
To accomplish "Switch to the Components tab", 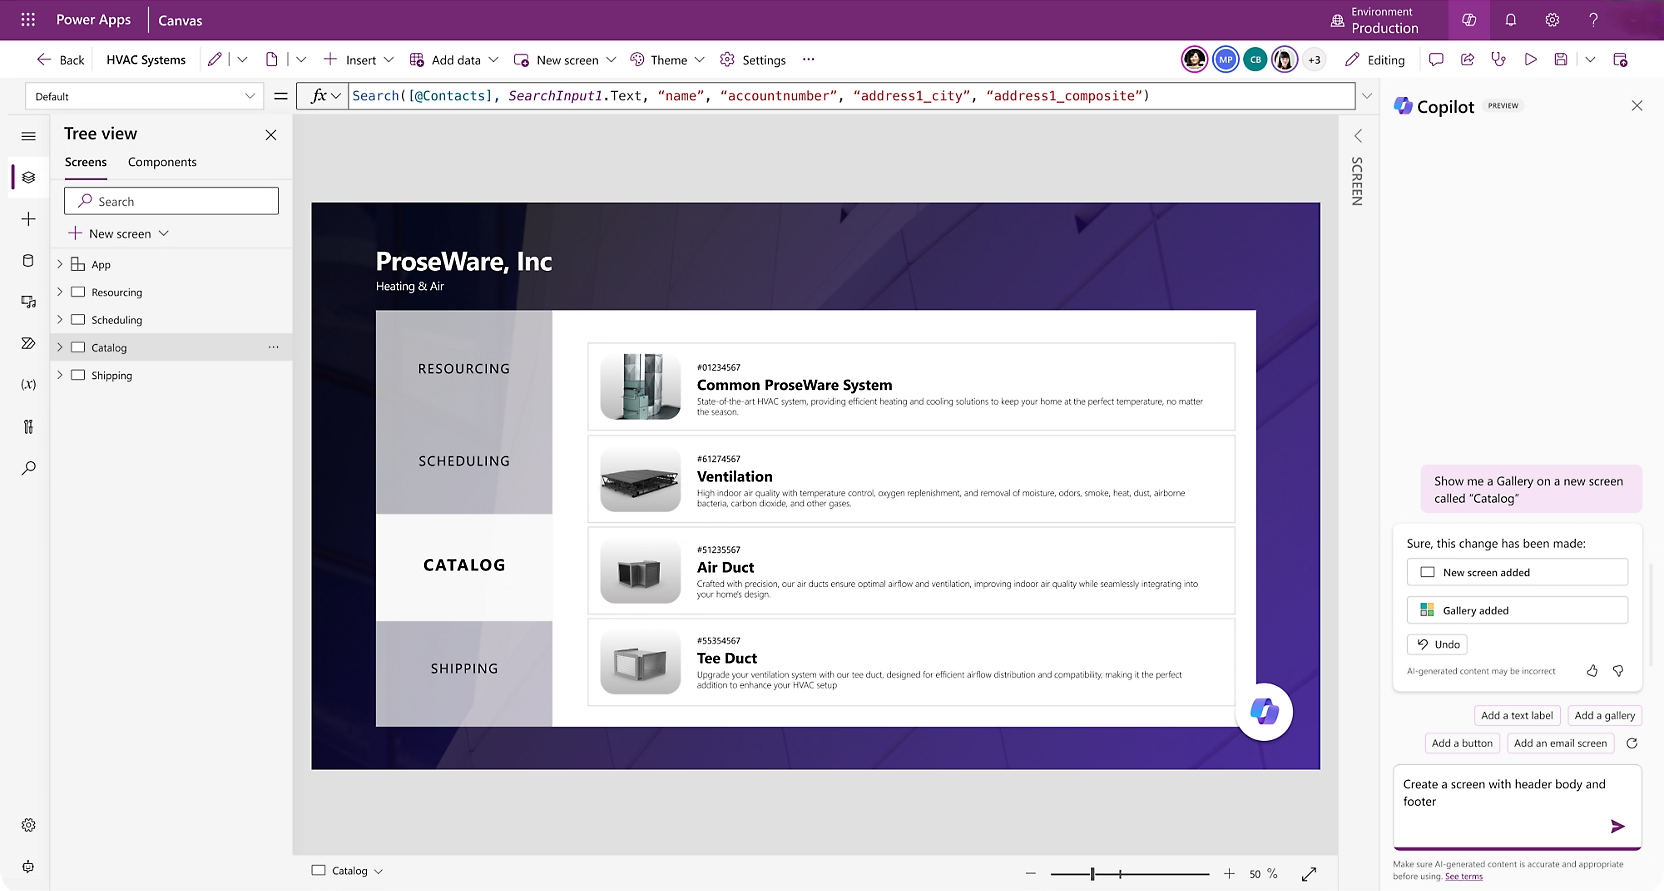I will coord(162,162).
